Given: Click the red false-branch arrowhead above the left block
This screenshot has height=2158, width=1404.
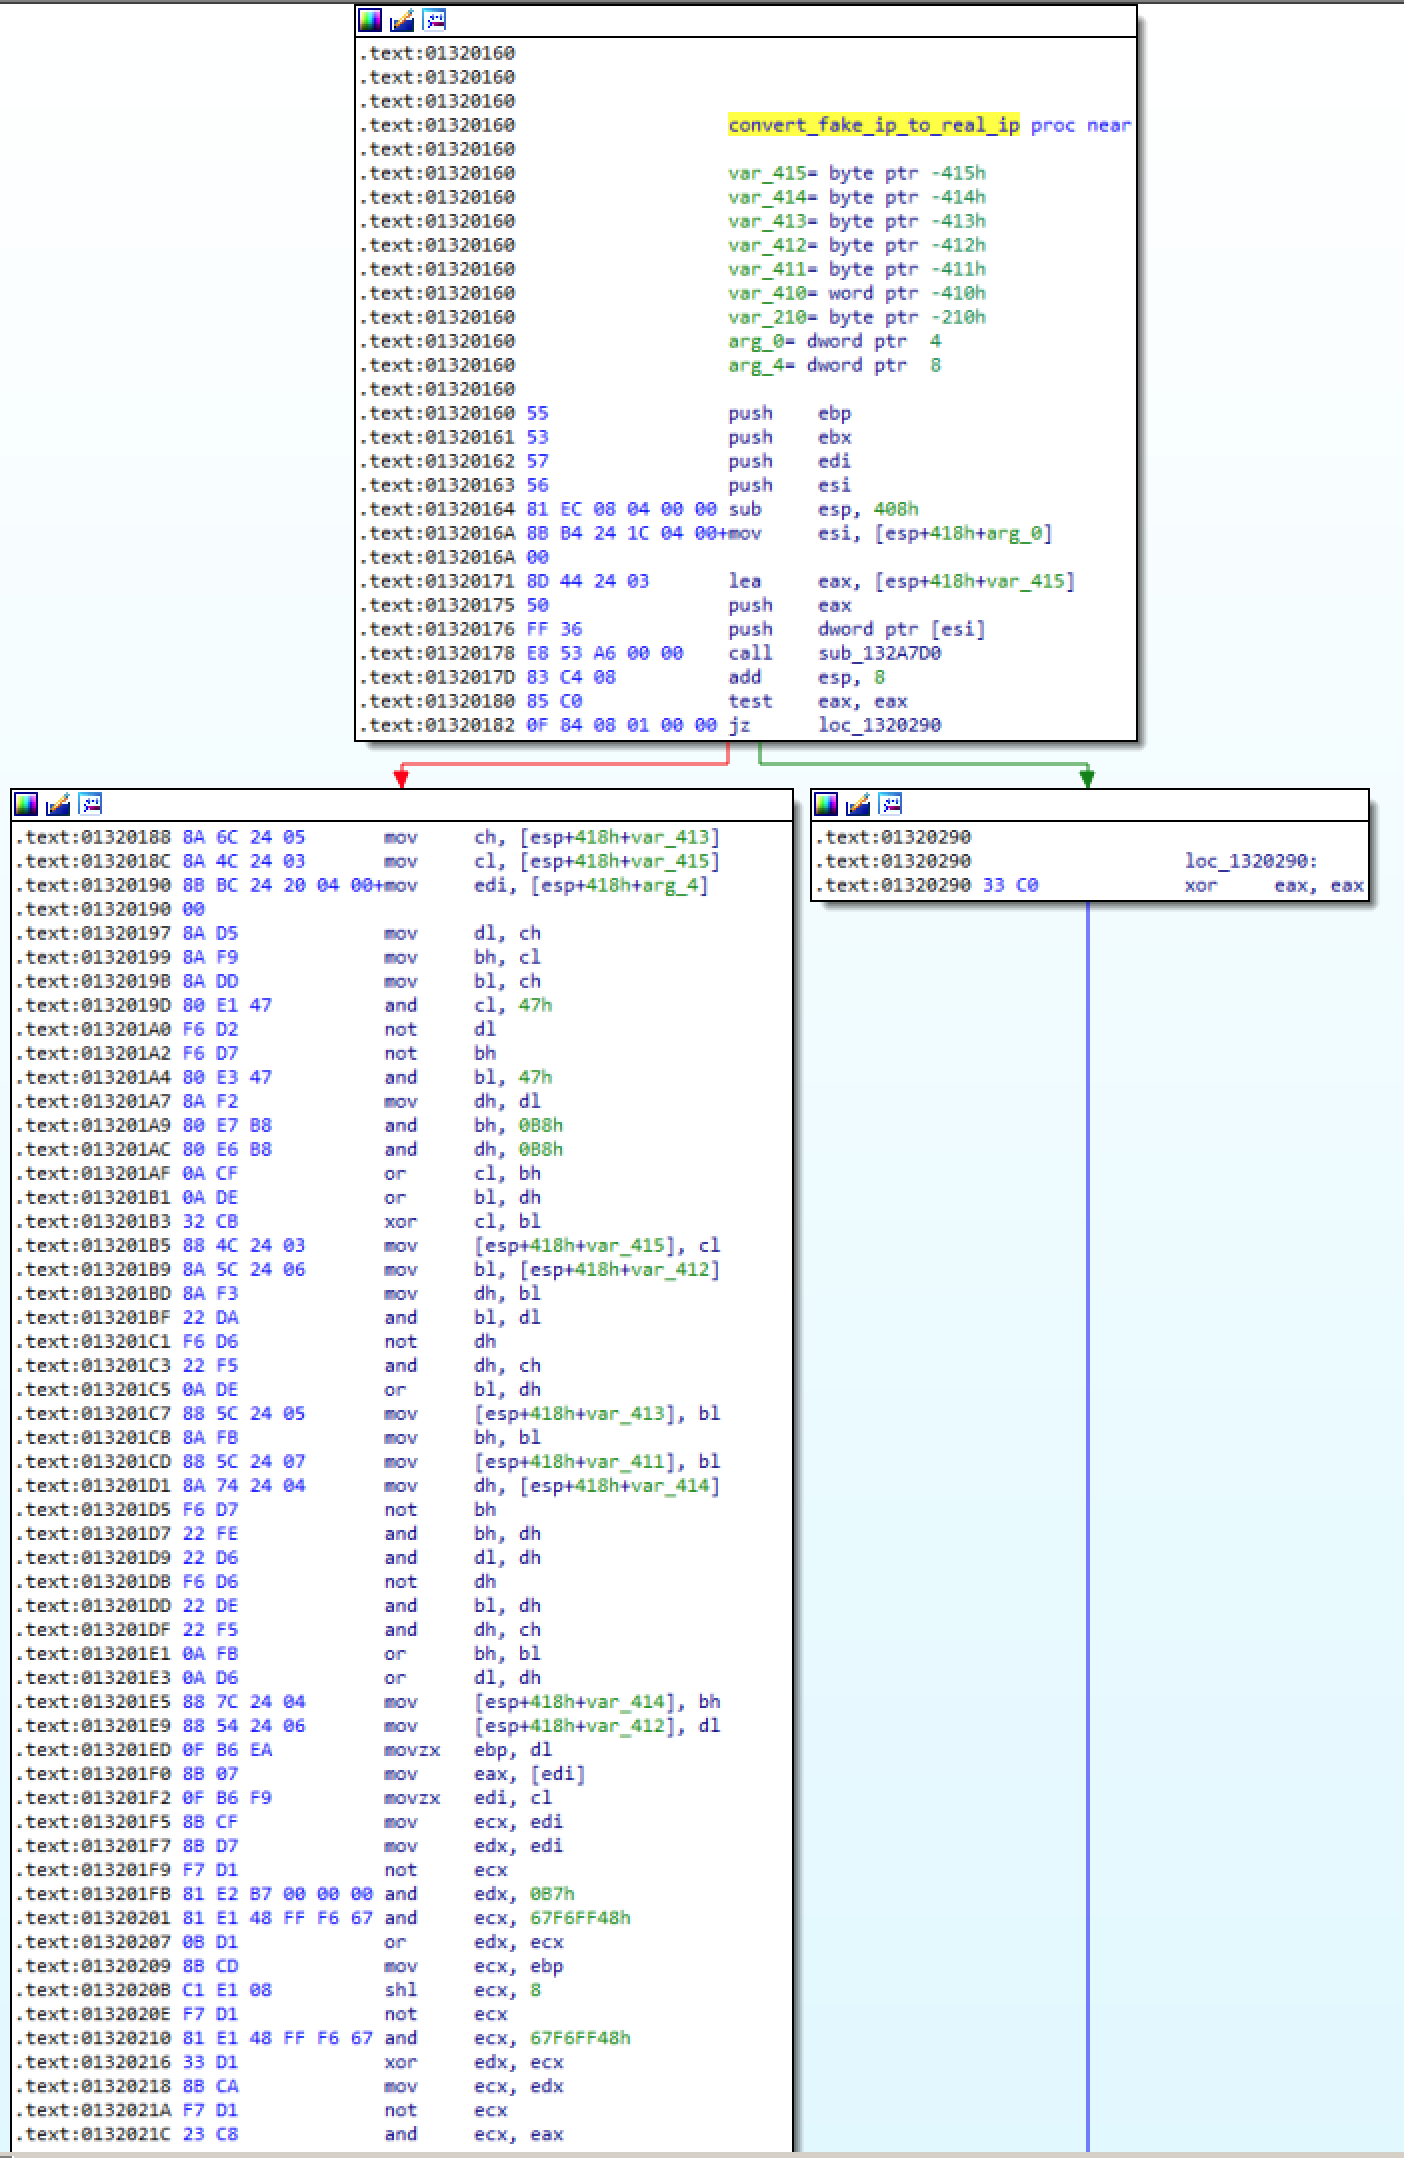Looking at the screenshot, I should (x=401, y=779).
